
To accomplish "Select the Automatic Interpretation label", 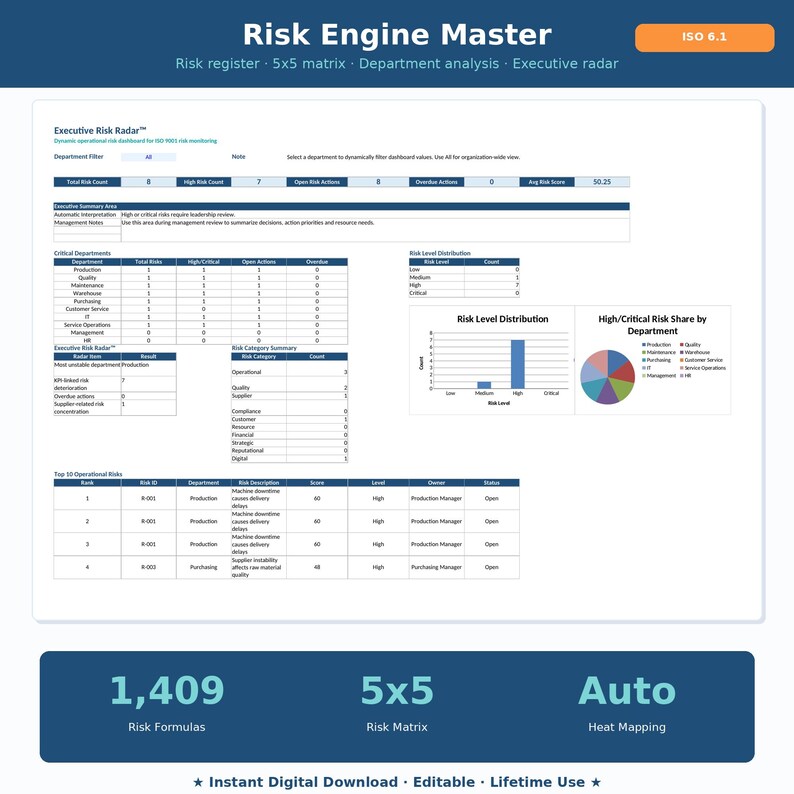I will [85, 215].
